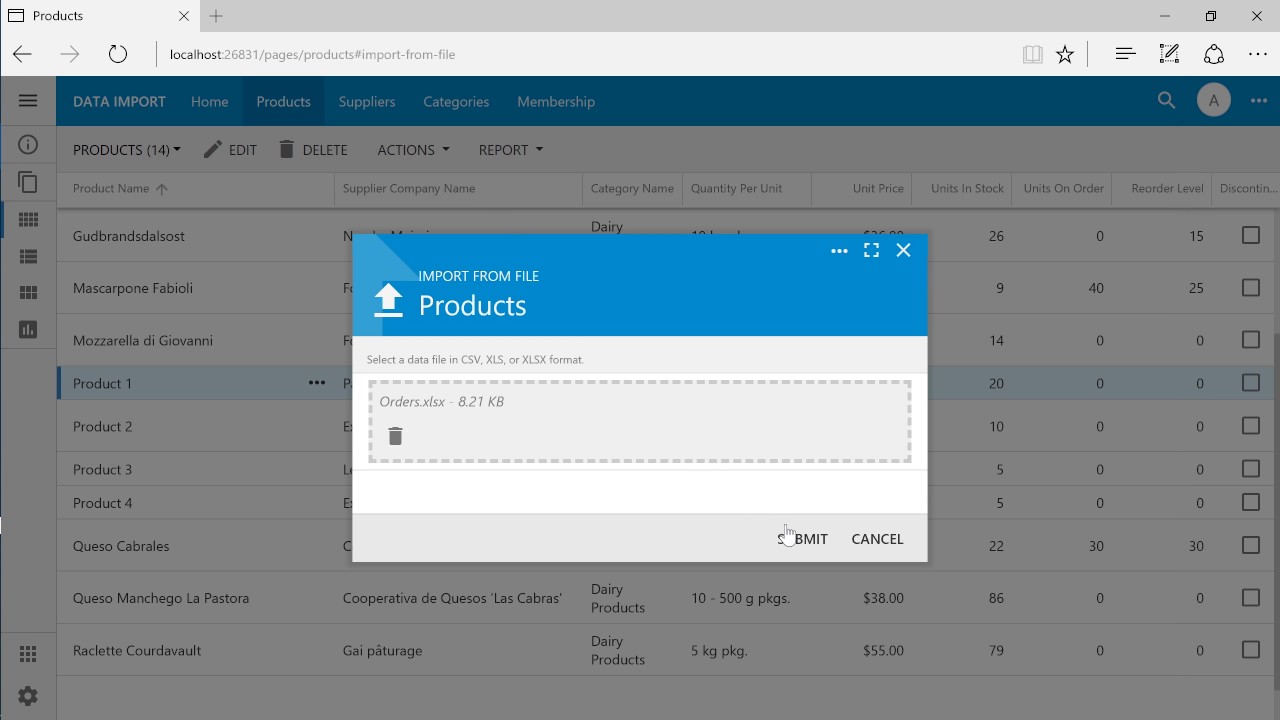Toggle Discontinued checkbox for Product 2
The width and height of the screenshot is (1280, 720).
tap(1250, 425)
